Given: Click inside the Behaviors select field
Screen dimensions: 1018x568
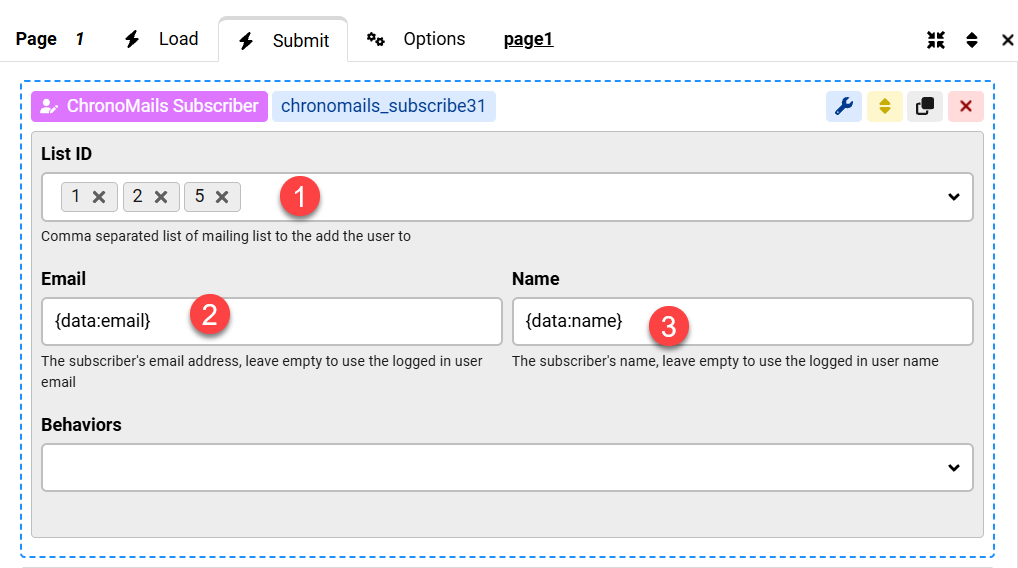Looking at the screenshot, I should click(x=507, y=467).
